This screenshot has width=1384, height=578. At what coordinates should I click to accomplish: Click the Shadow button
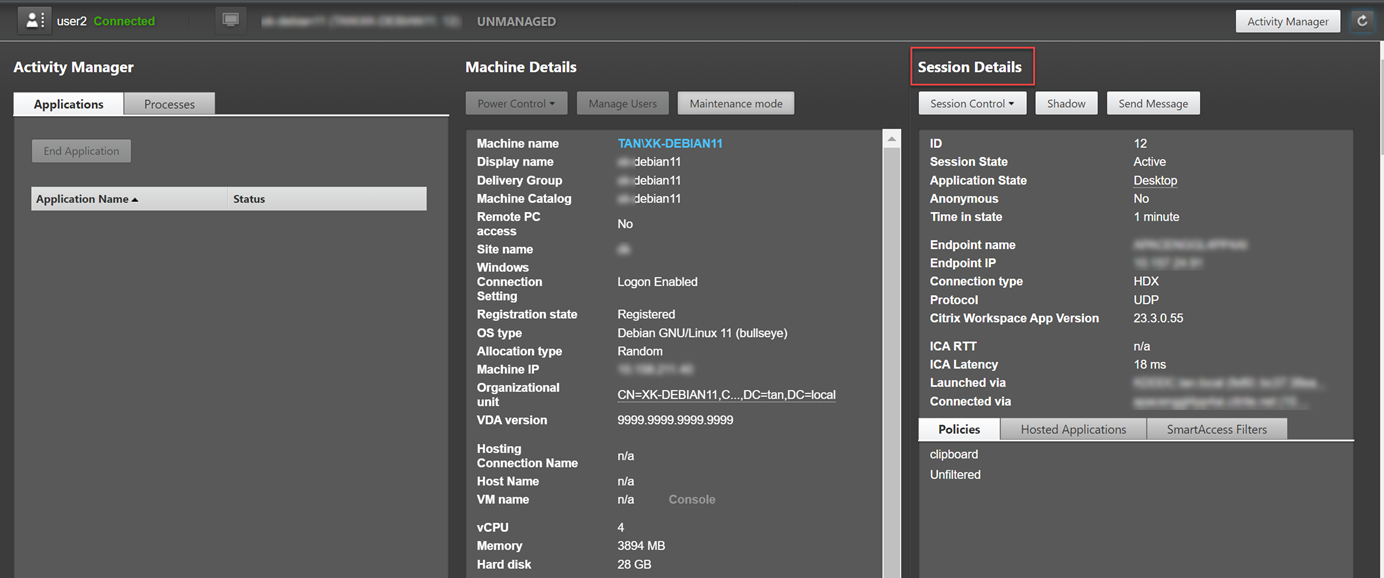(1066, 103)
